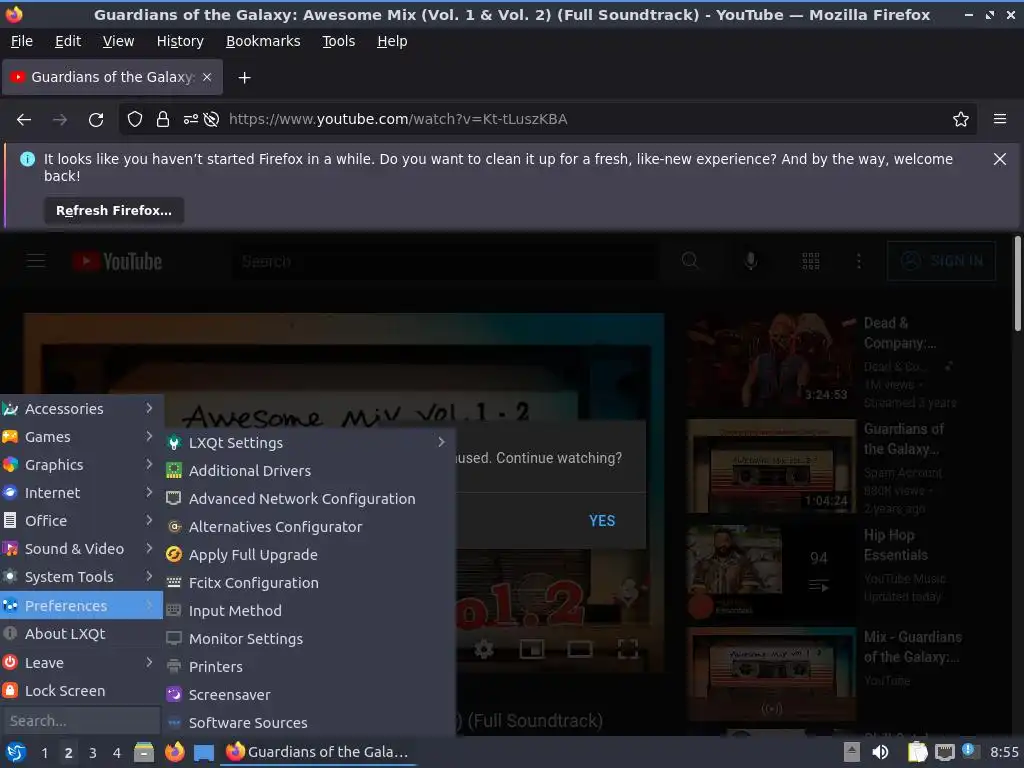Click into the YouTube search field
This screenshot has width=1024, height=768.
(x=445, y=261)
